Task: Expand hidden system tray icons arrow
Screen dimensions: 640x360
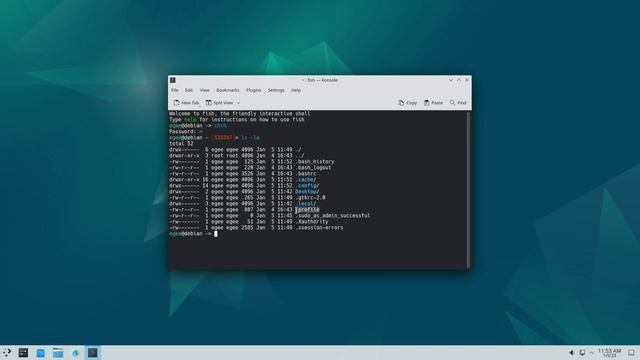Action: pyautogui.click(x=591, y=353)
